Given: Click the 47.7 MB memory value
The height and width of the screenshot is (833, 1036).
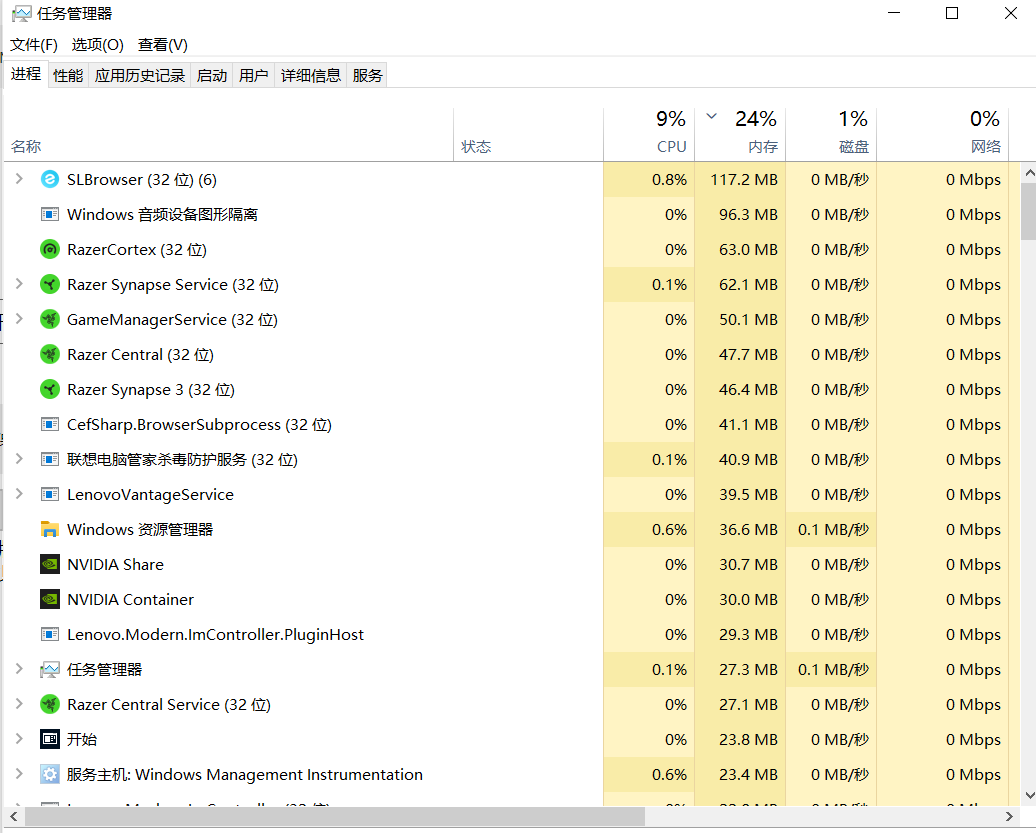Looking at the screenshot, I should pyautogui.click(x=748, y=355).
